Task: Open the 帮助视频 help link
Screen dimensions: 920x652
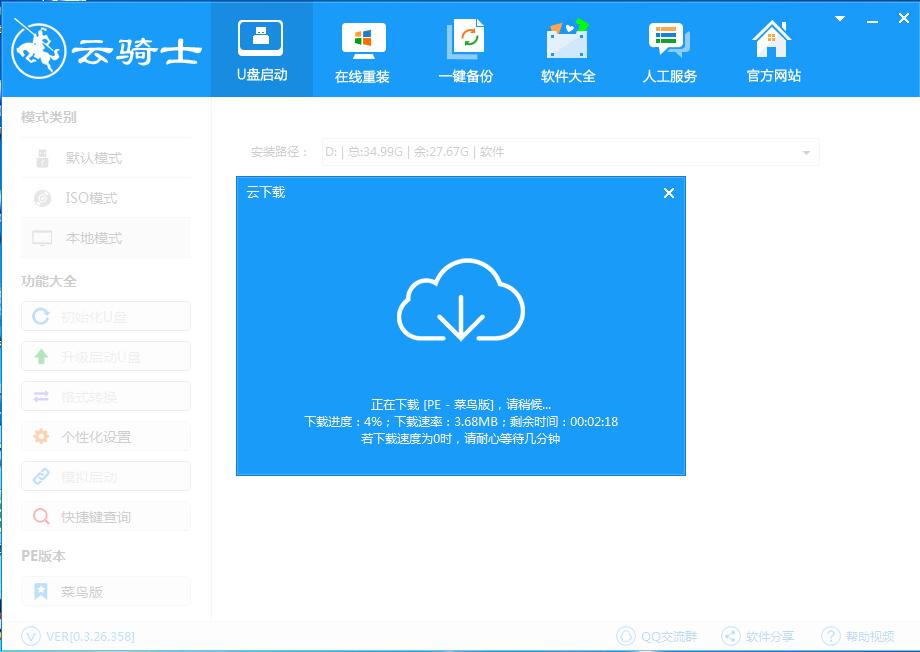Action: click(858, 636)
